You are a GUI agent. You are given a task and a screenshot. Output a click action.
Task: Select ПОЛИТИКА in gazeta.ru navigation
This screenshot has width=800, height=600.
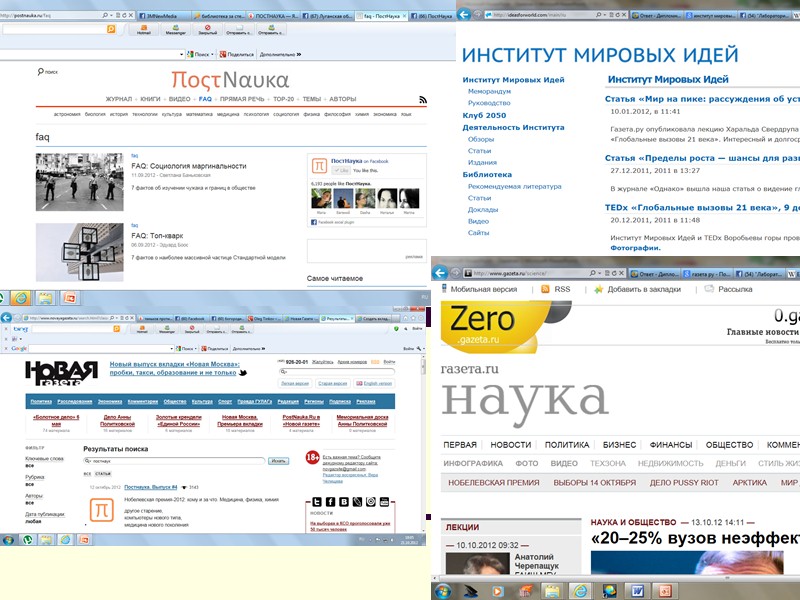[567, 445]
